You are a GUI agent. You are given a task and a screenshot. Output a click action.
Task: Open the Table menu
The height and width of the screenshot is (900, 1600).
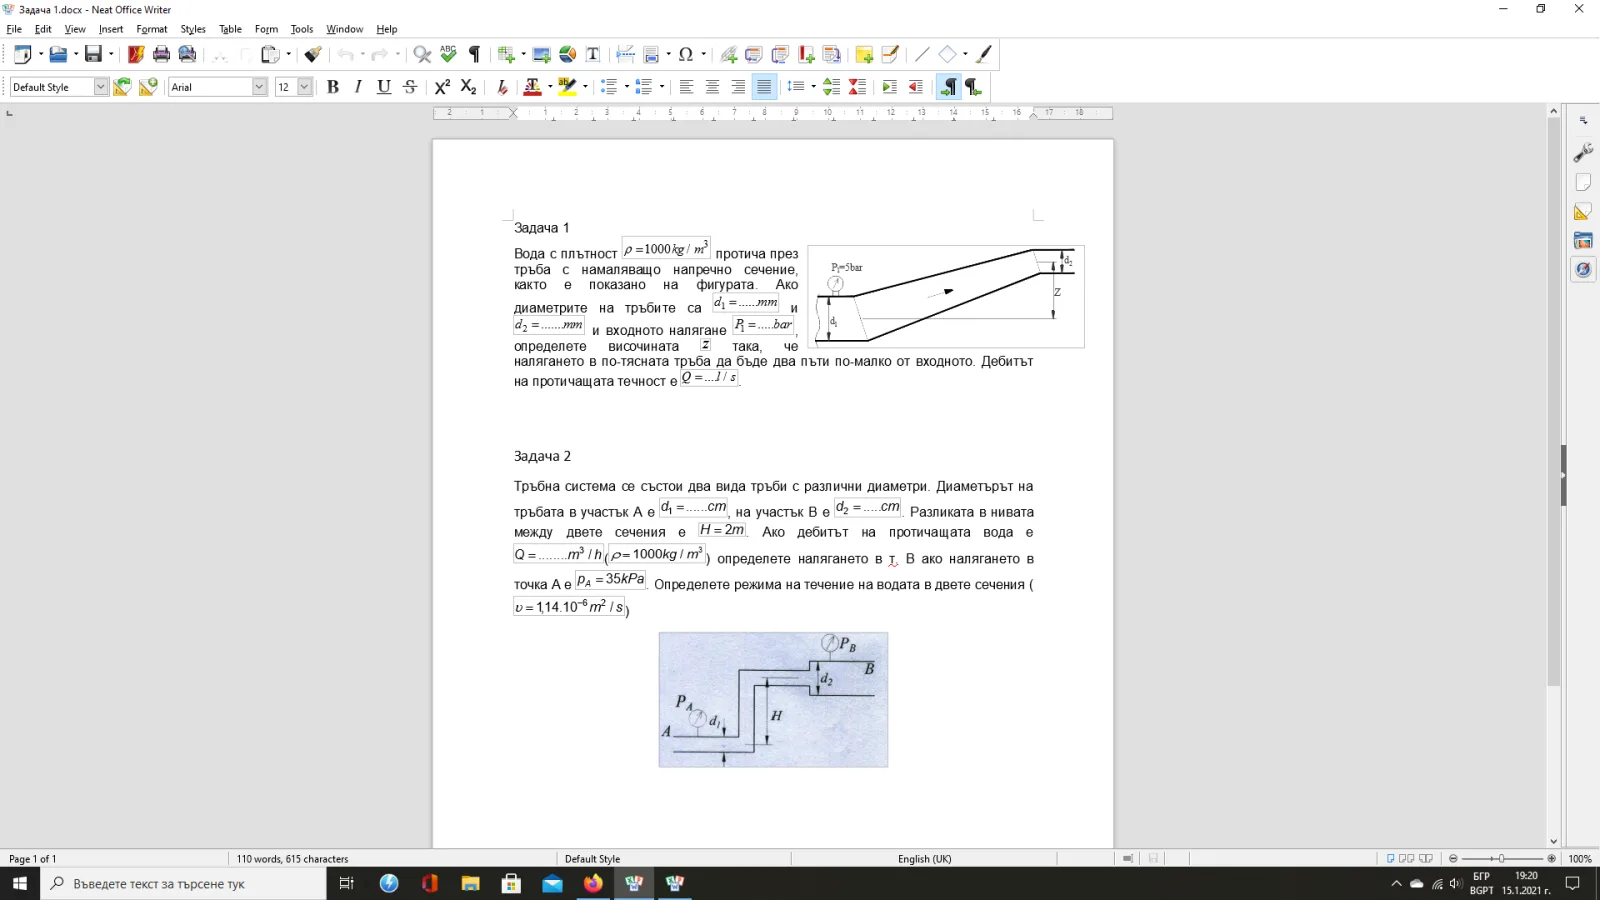click(230, 29)
